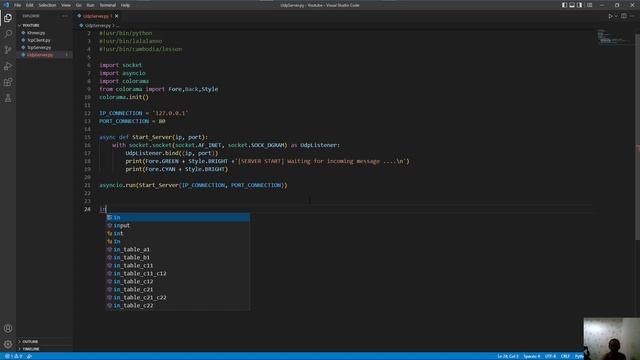Expand the OUTLINE section
This screenshot has height=360, width=640.
[44, 341]
